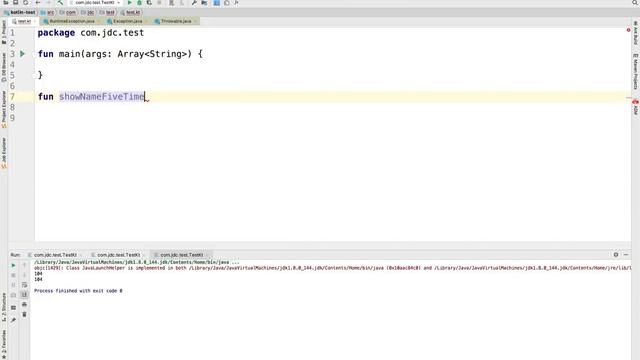This screenshot has width=640, height=360.
Task: Open the red-icon right sidebar tab
Action: click(636, 107)
